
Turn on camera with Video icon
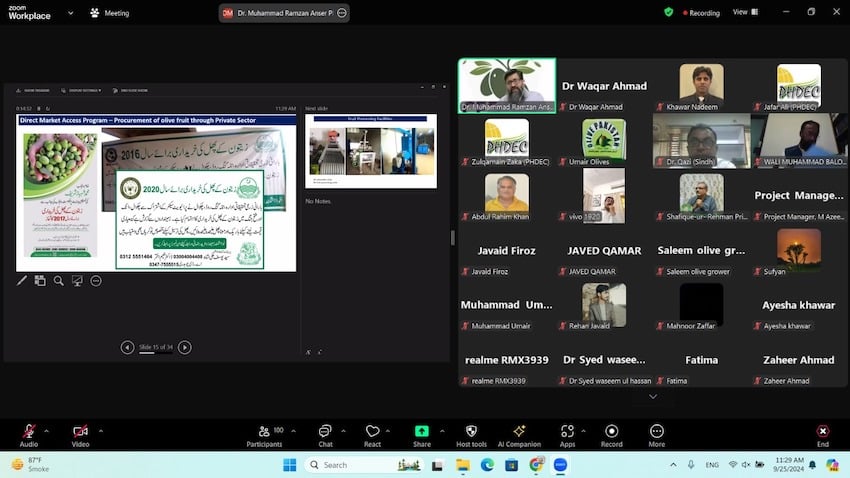click(x=80, y=431)
